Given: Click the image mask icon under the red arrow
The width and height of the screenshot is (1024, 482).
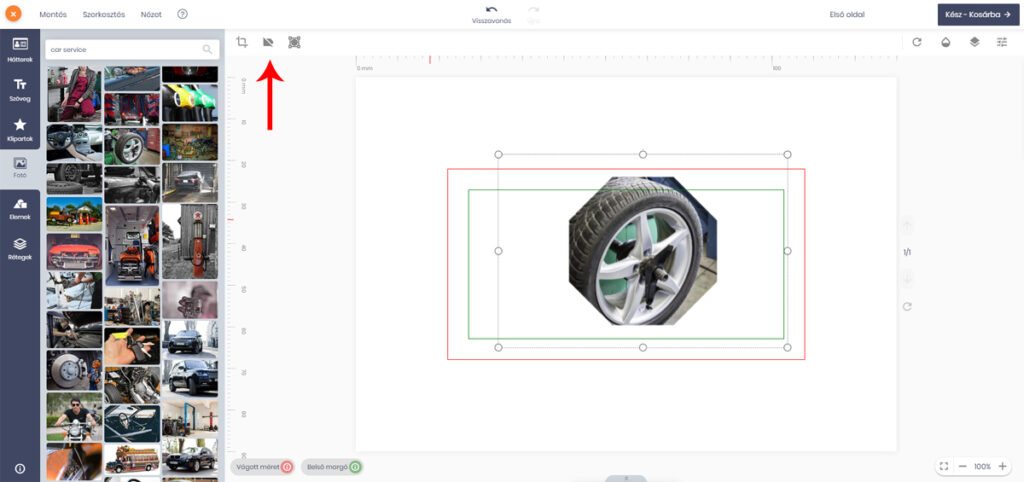Looking at the screenshot, I should (268, 42).
